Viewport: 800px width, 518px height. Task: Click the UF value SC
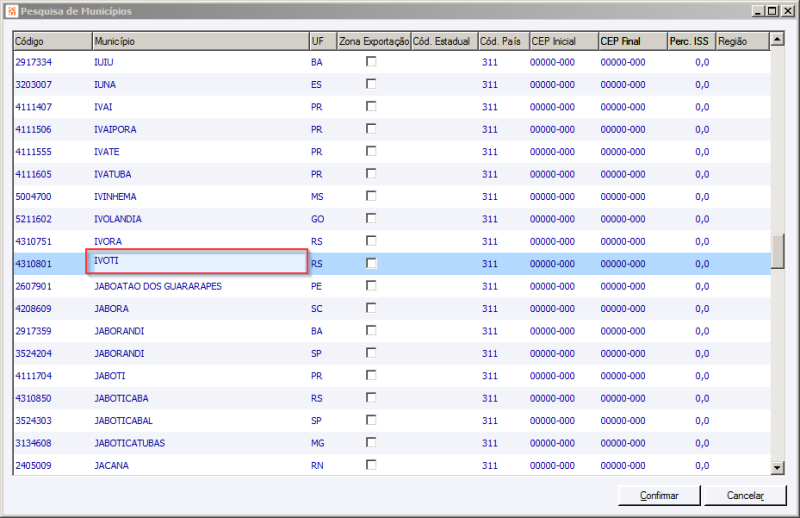(x=316, y=309)
